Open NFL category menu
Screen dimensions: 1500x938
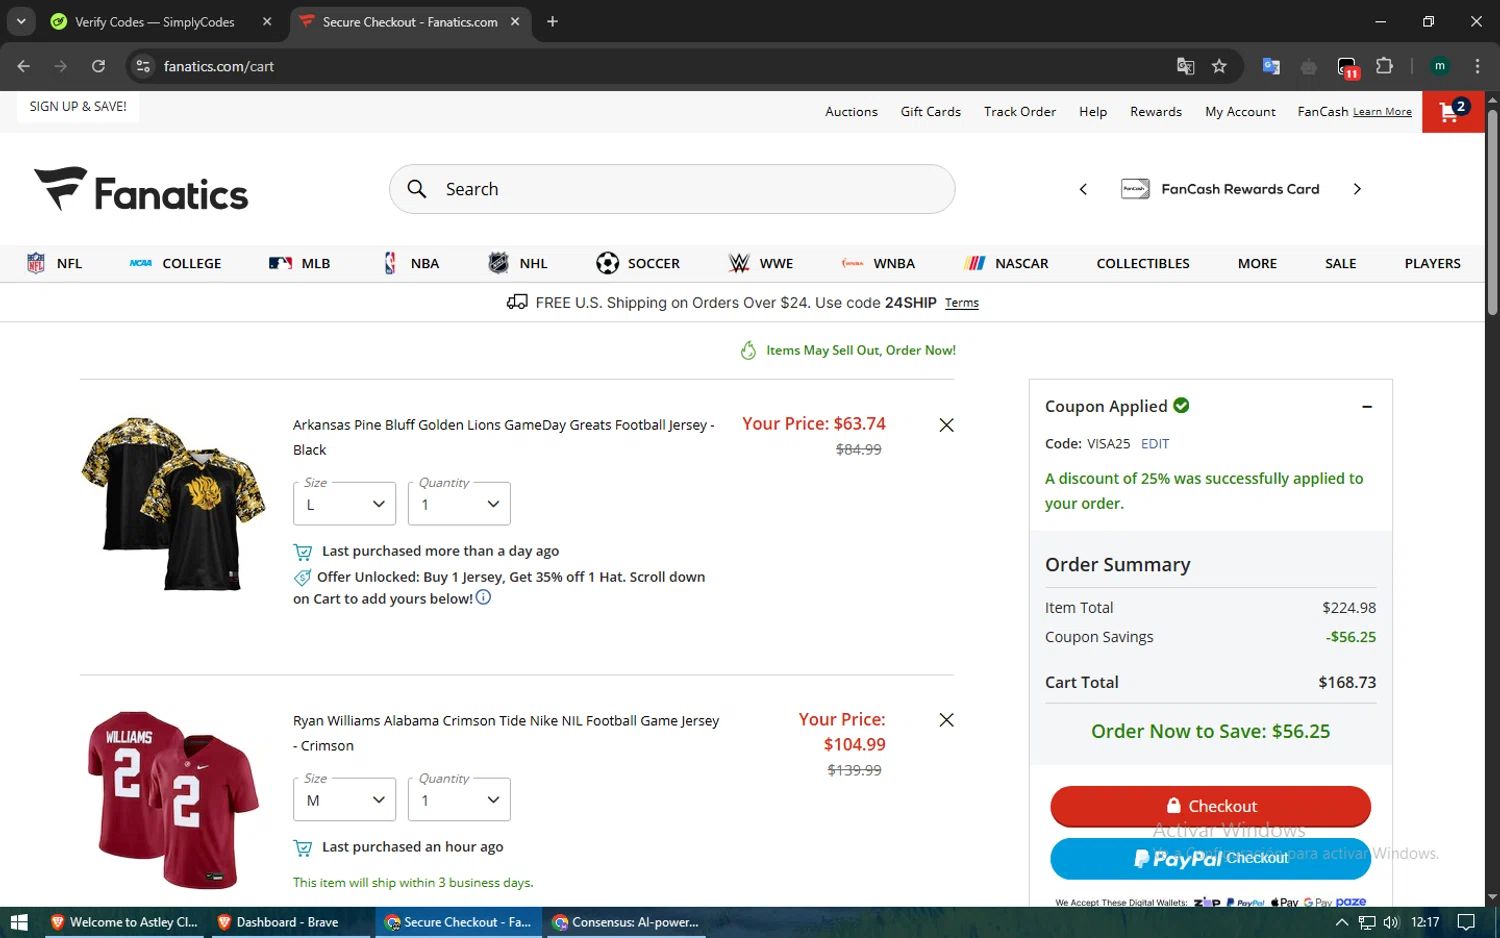point(55,263)
